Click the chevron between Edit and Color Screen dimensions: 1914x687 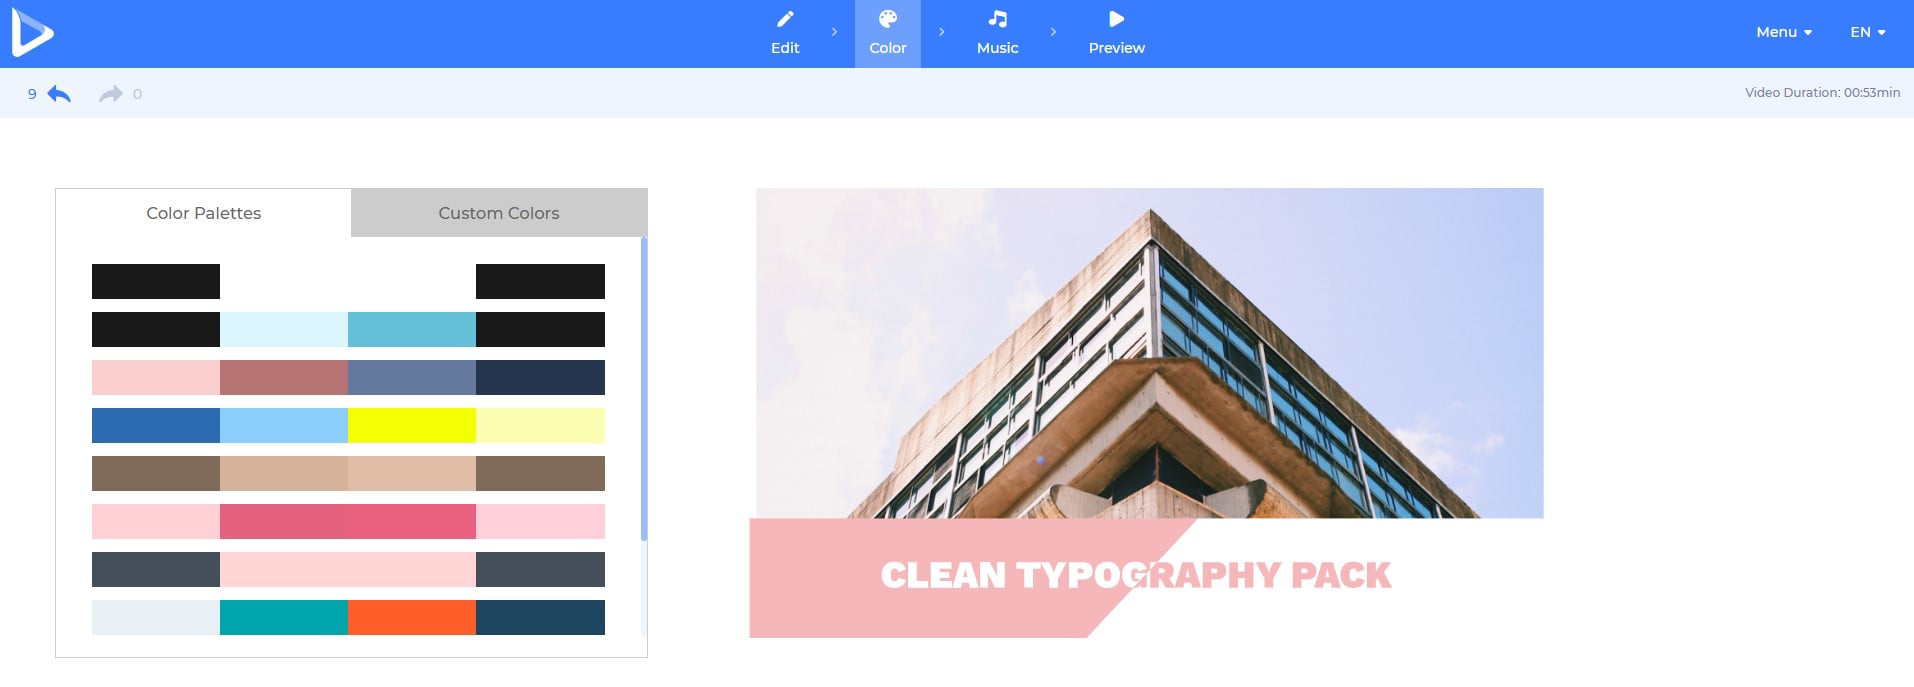pos(834,32)
